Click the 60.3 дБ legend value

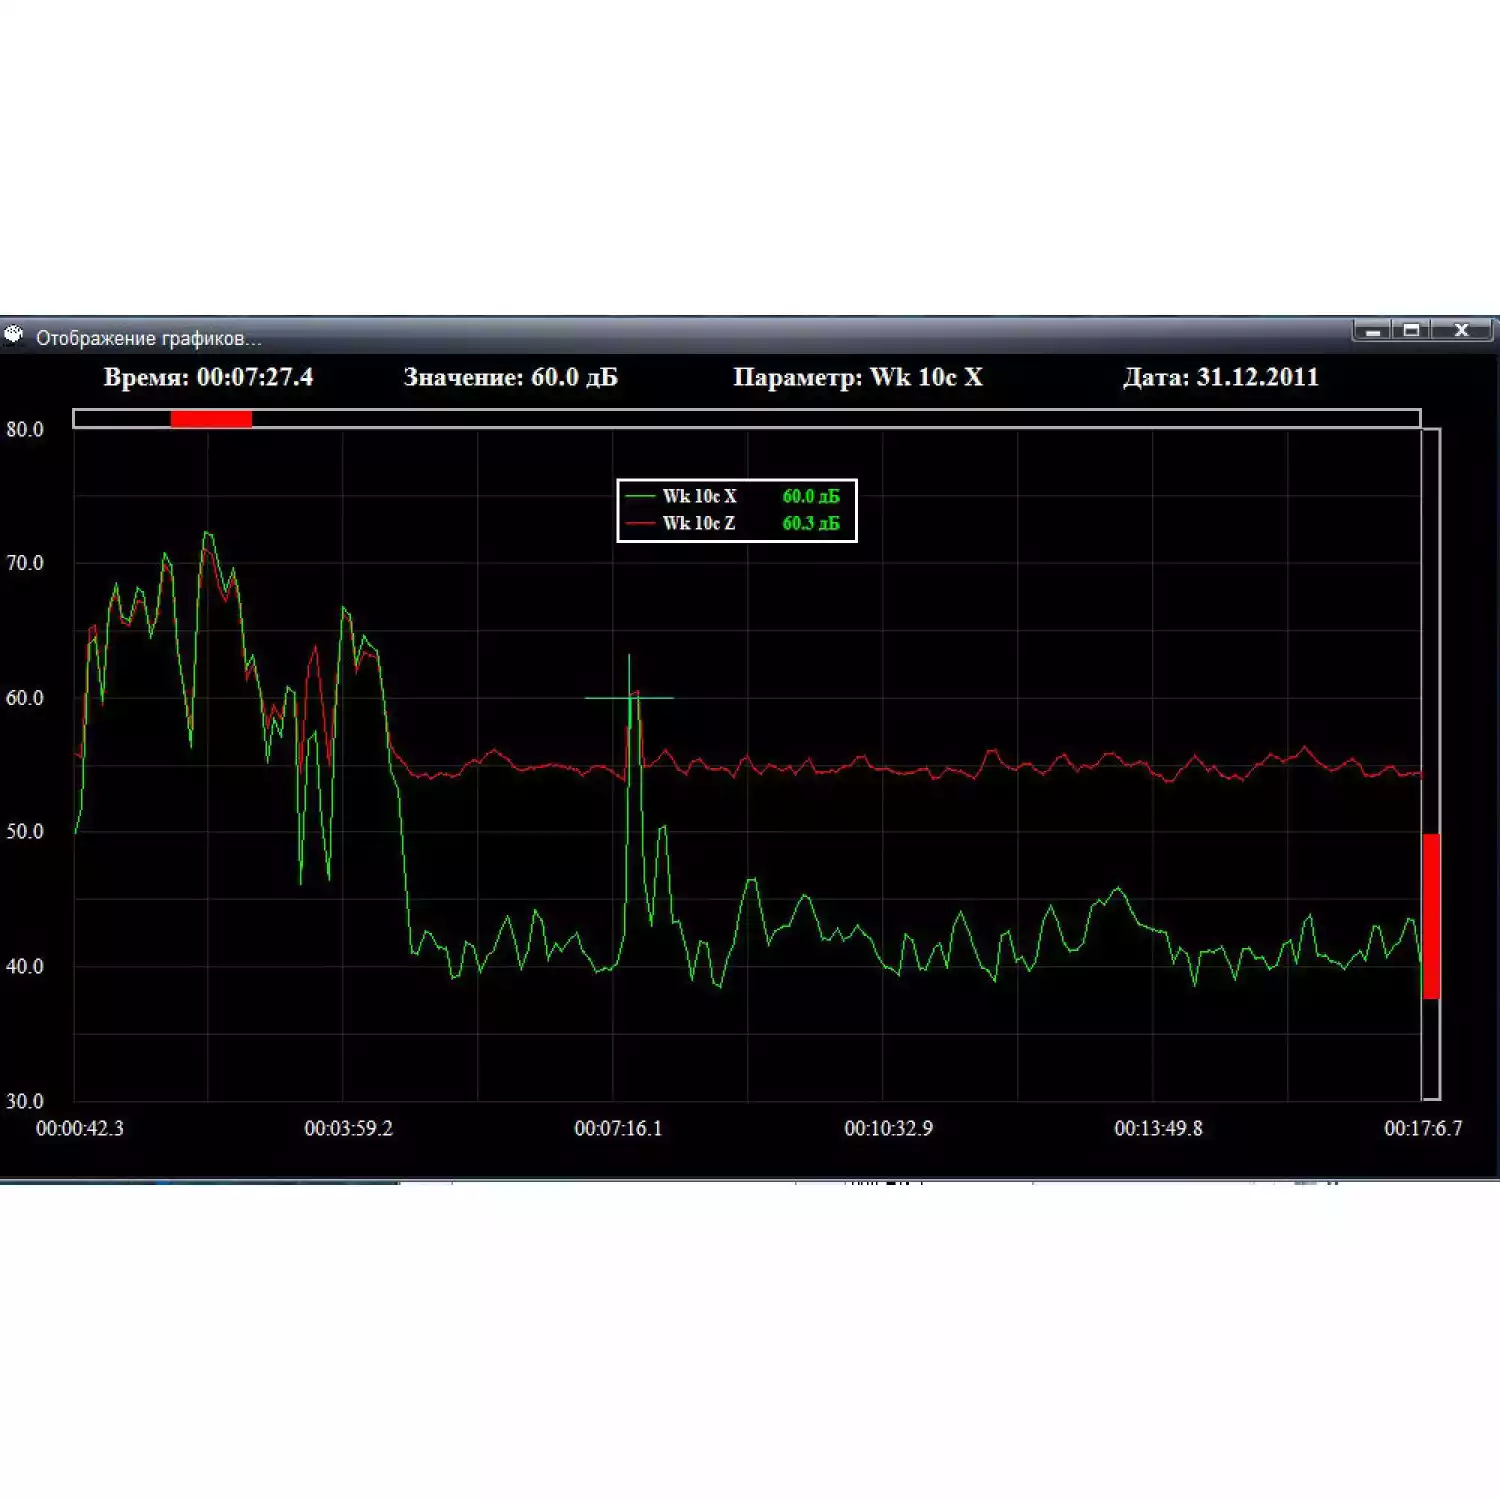click(x=810, y=524)
